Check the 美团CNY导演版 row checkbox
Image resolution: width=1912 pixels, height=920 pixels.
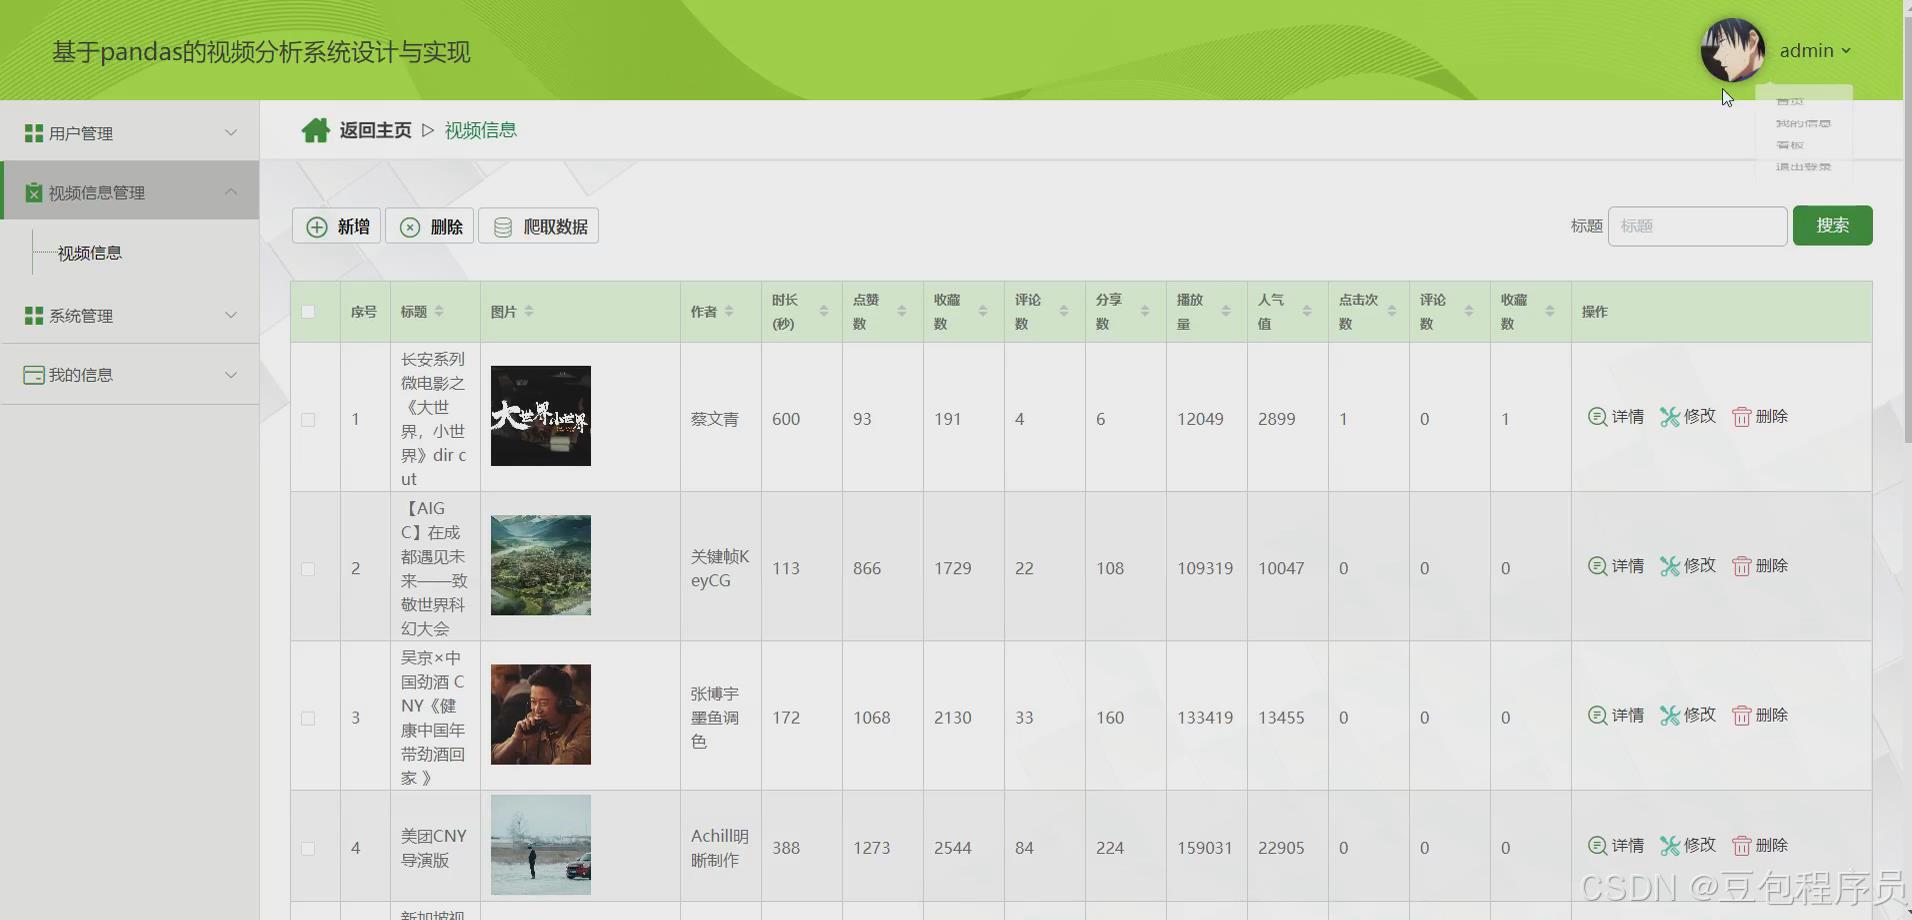308,849
